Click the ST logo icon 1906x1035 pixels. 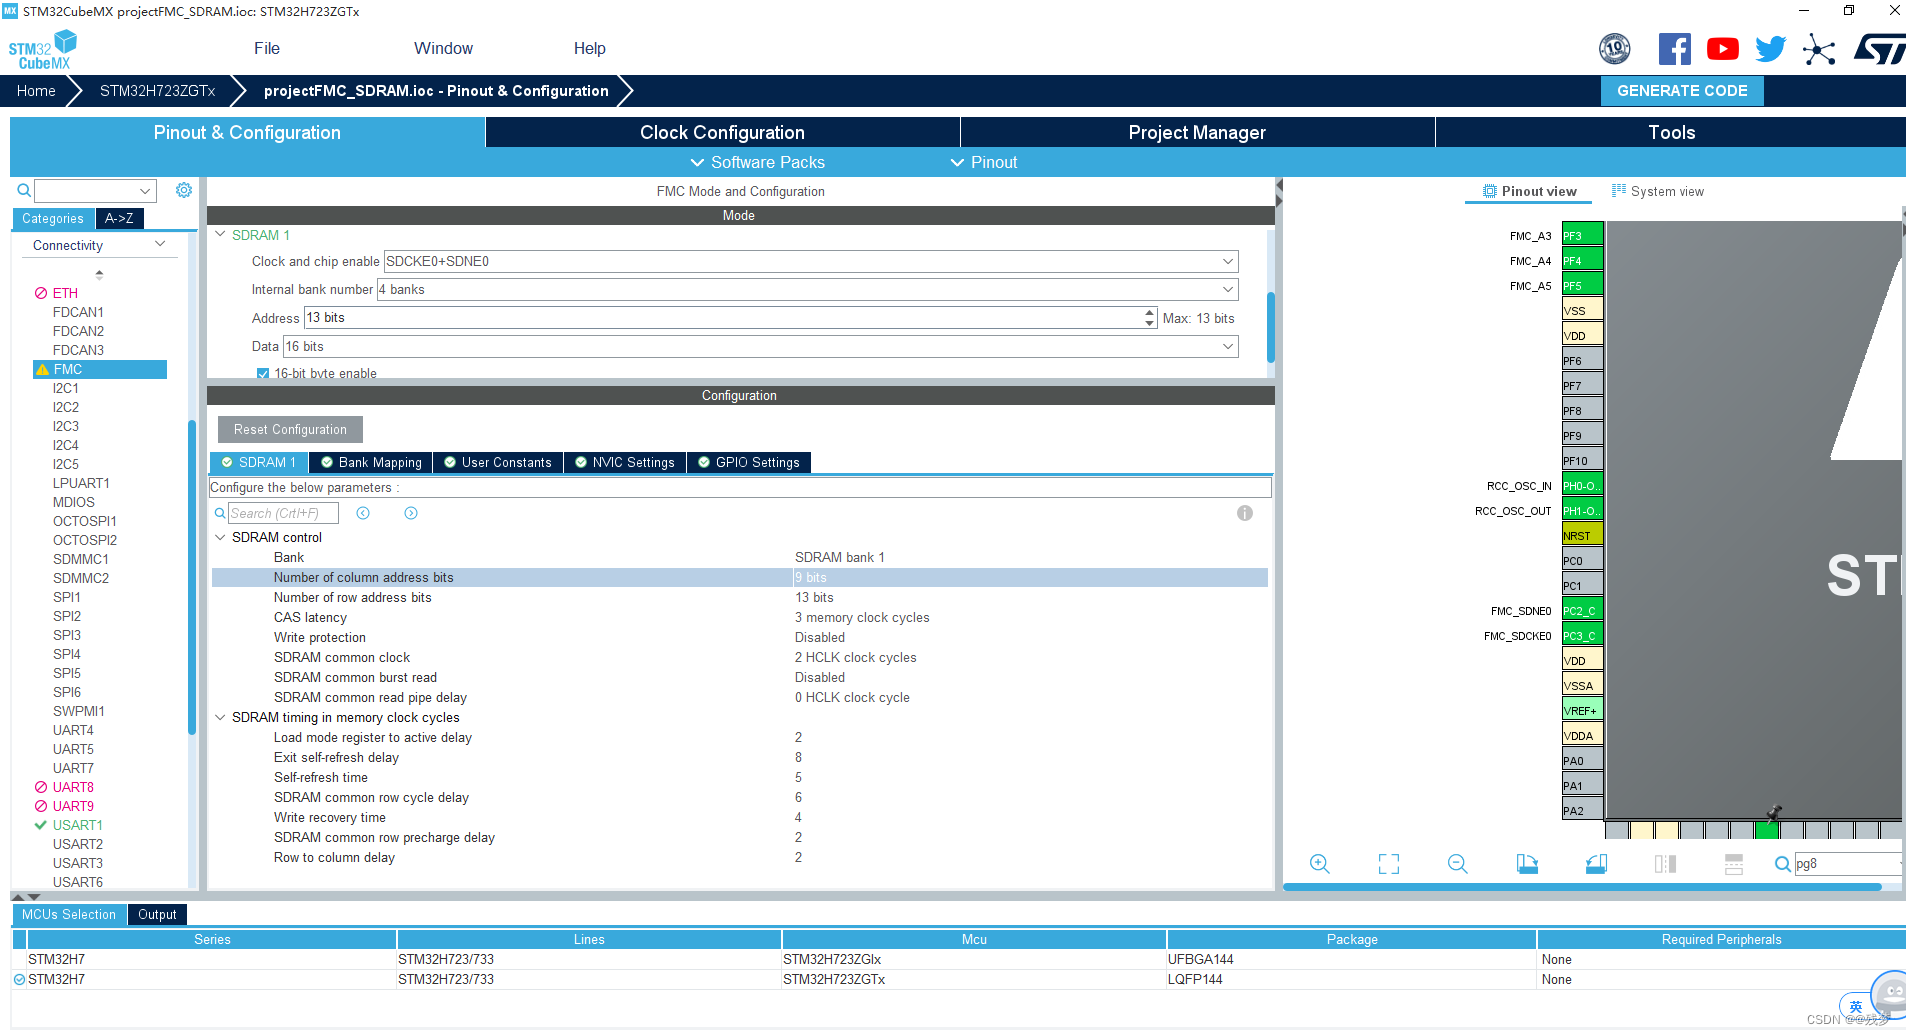pos(1880,49)
